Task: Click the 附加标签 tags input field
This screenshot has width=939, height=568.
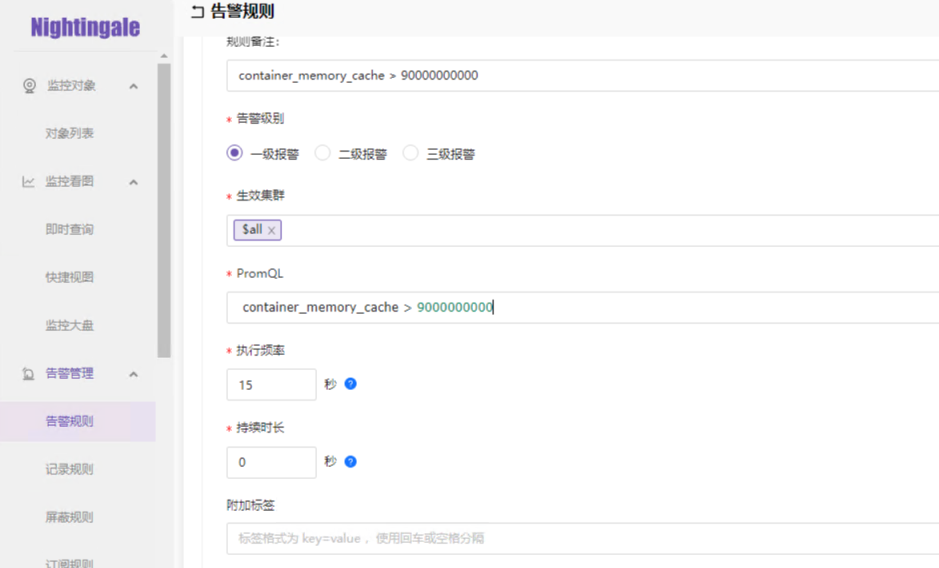Action: [x=583, y=538]
